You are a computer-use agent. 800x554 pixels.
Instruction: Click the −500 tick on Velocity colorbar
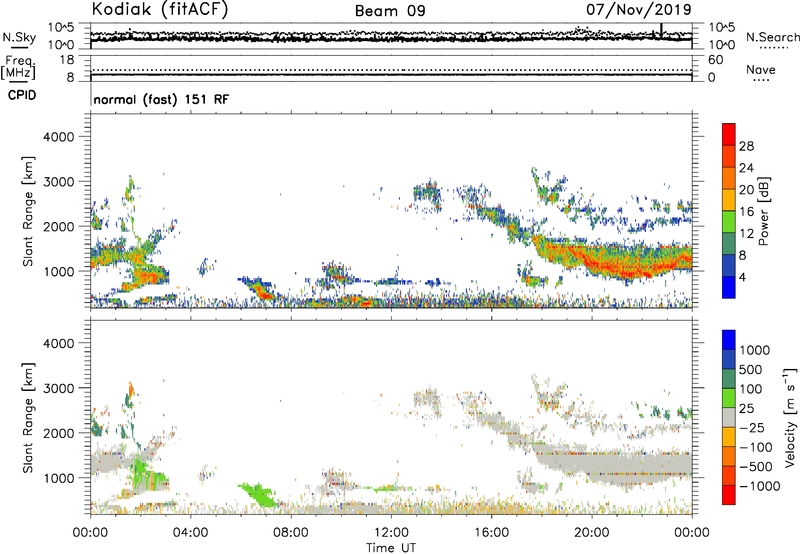[756, 466]
